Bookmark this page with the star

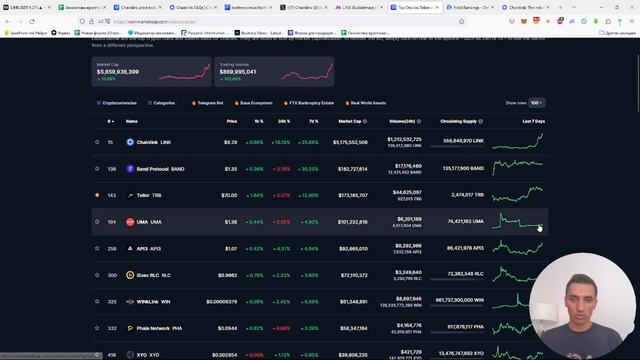tap(462, 21)
